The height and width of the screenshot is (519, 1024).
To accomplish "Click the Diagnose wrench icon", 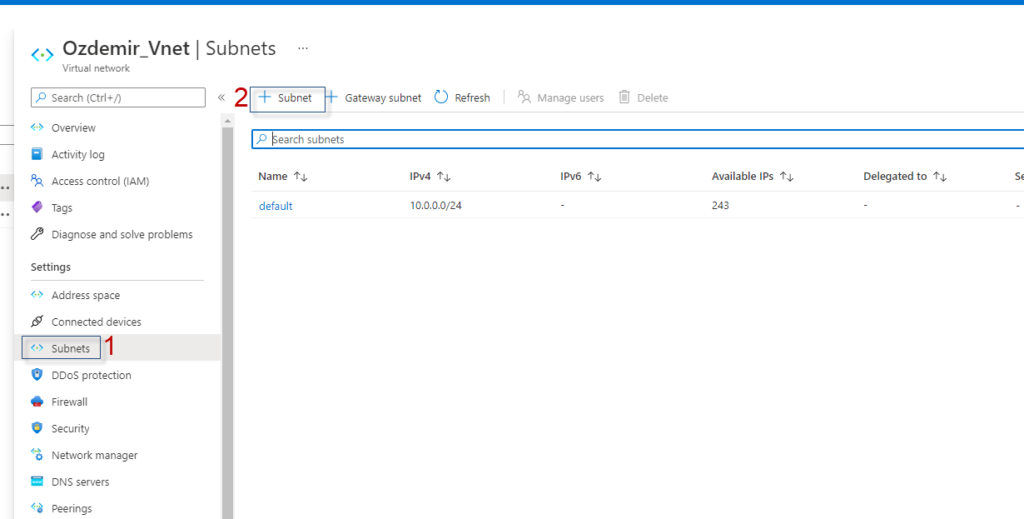I will 37,234.
